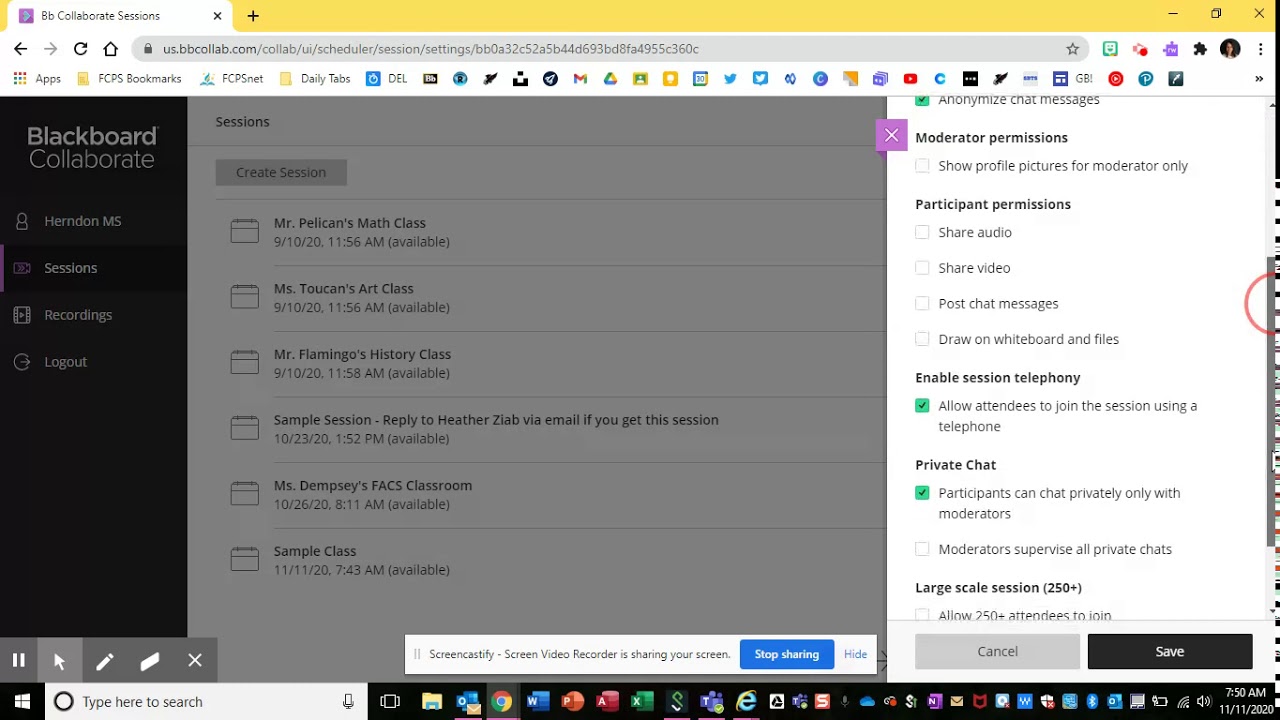
Task: Open Ms. Dempsey's FACS Classroom session
Action: (x=373, y=485)
